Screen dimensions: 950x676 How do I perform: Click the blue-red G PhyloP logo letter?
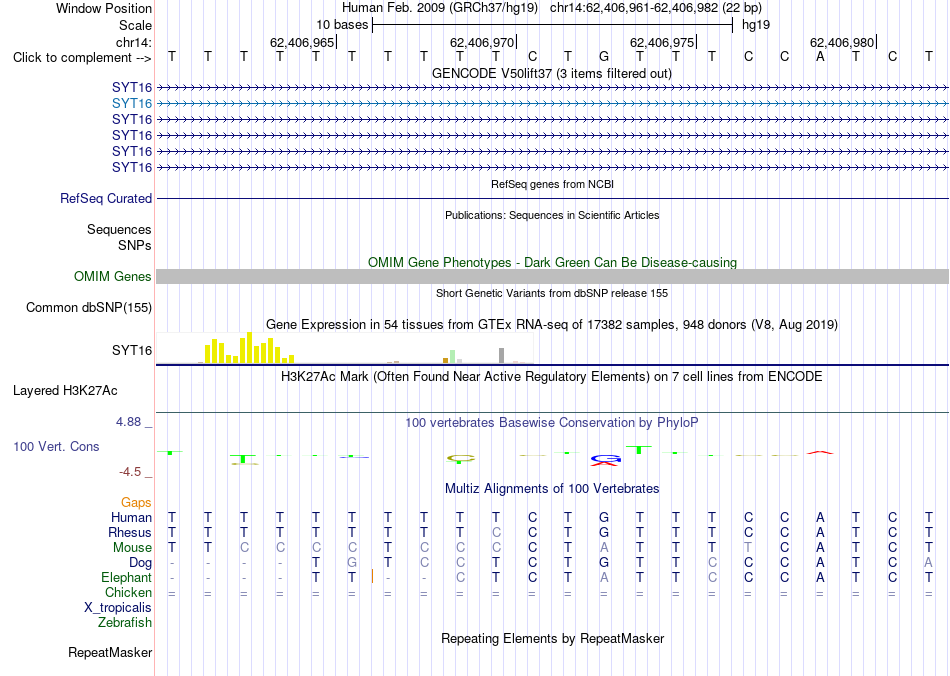pos(605,460)
